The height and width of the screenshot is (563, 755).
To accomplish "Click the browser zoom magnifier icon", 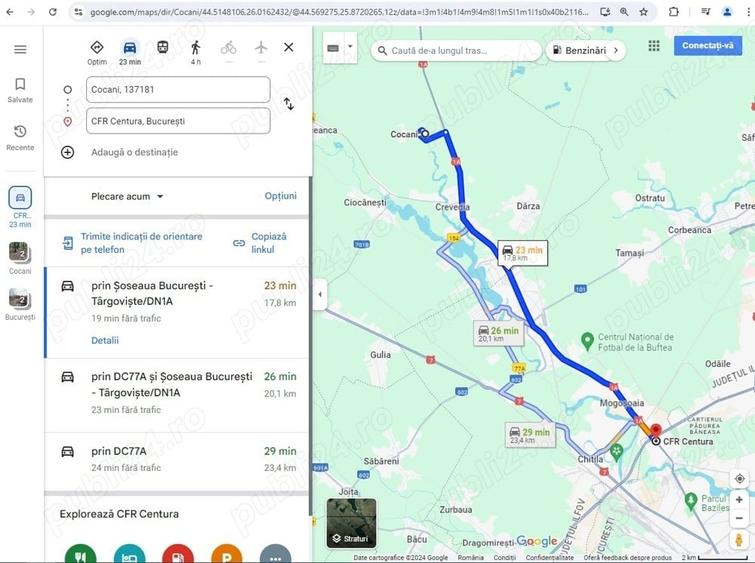I will pyautogui.click(x=624, y=12).
